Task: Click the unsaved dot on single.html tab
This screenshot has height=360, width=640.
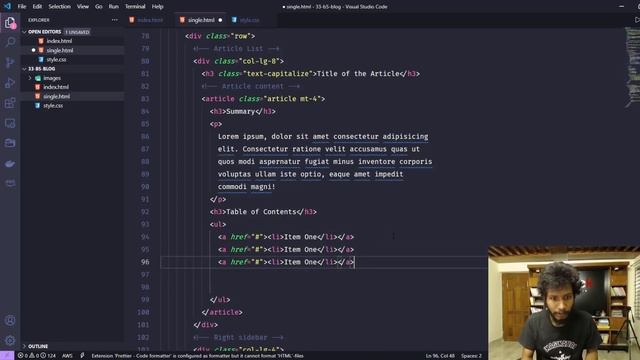Action: pos(220,20)
